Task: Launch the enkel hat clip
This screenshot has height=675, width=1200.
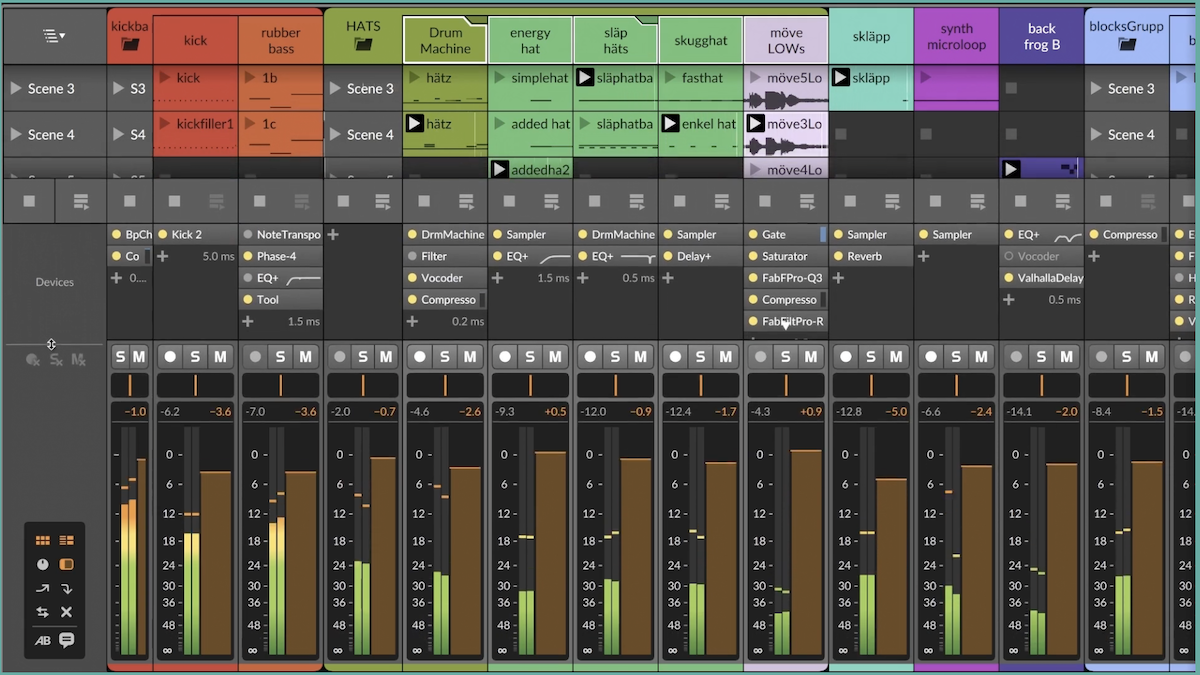Action: click(x=670, y=124)
